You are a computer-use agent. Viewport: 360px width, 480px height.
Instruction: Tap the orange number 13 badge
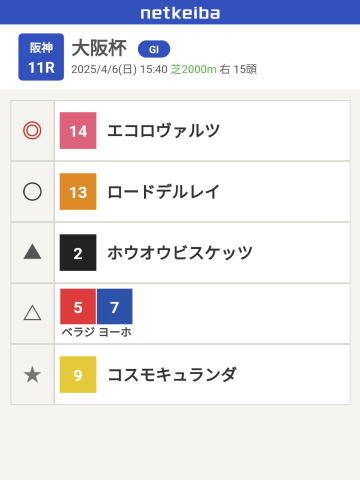78,192
